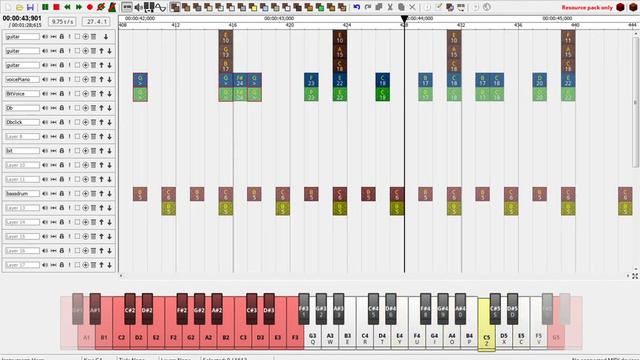Edit the BitVoice layer name field
The height and width of the screenshot is (360, 640).
coord(22,93)
